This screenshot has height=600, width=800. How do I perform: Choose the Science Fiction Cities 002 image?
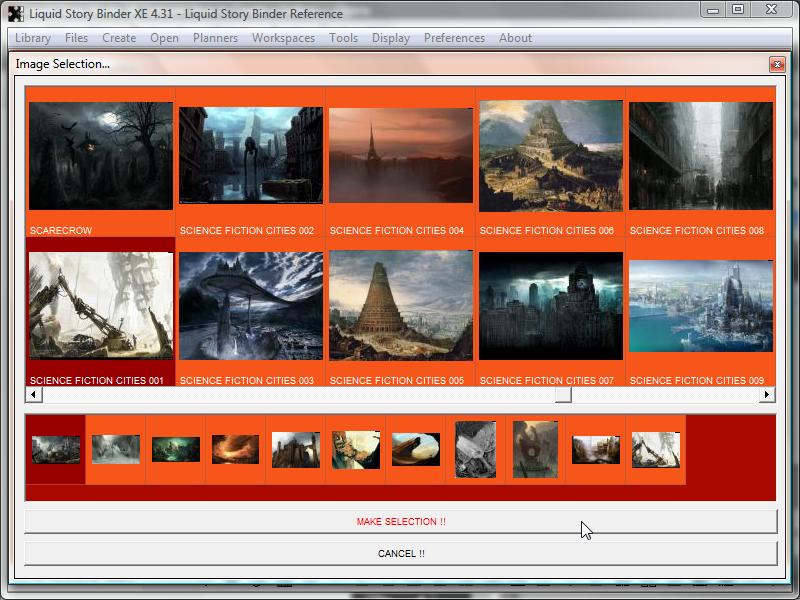click(250, 156)
